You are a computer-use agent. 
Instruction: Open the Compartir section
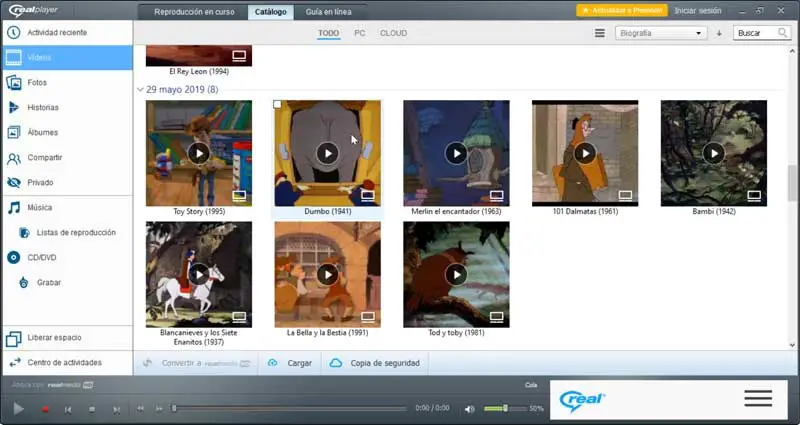[66, 158]
